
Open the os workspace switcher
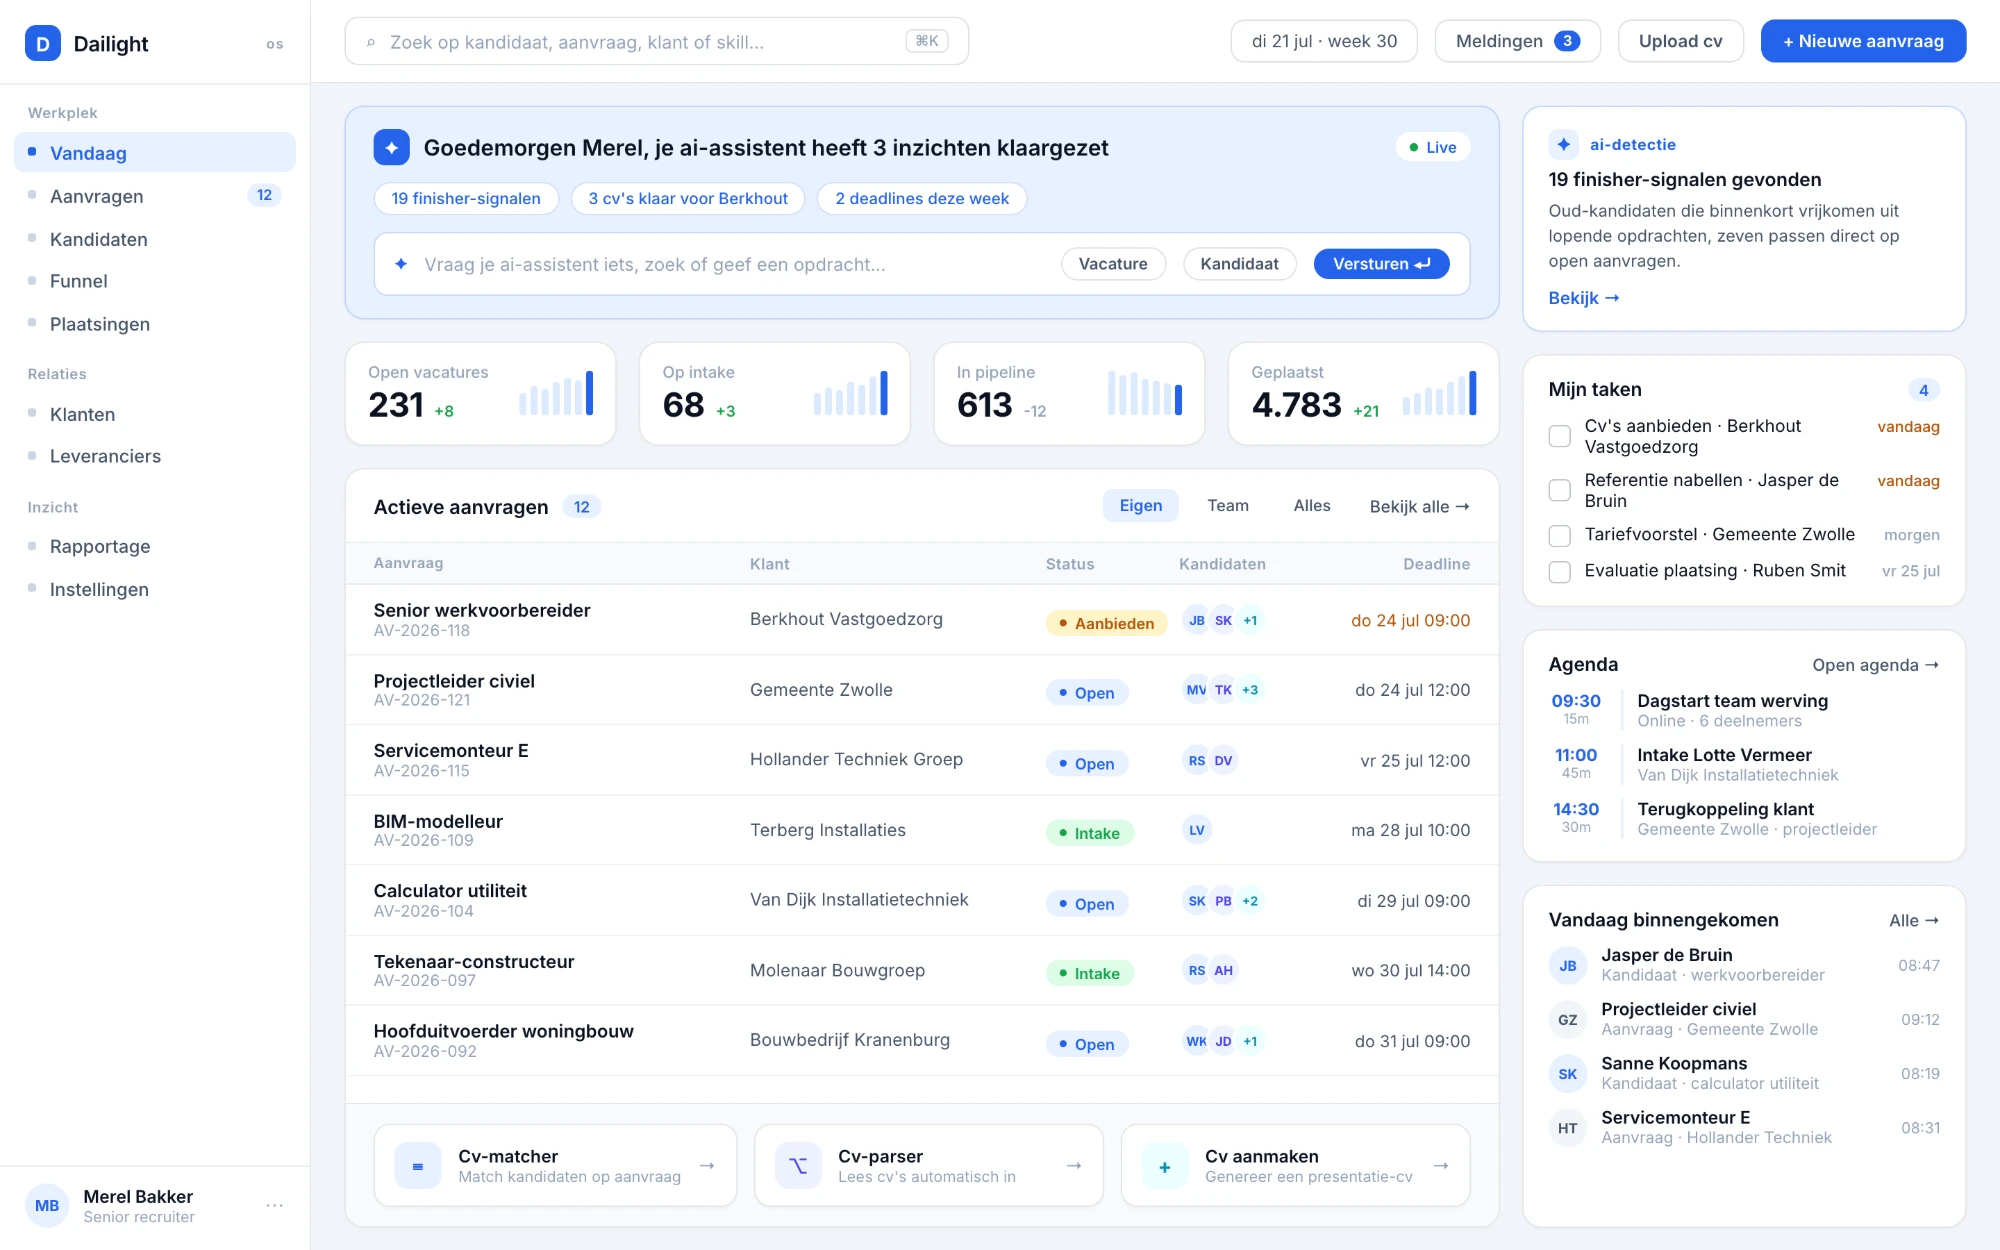click(x=274, y=44)
